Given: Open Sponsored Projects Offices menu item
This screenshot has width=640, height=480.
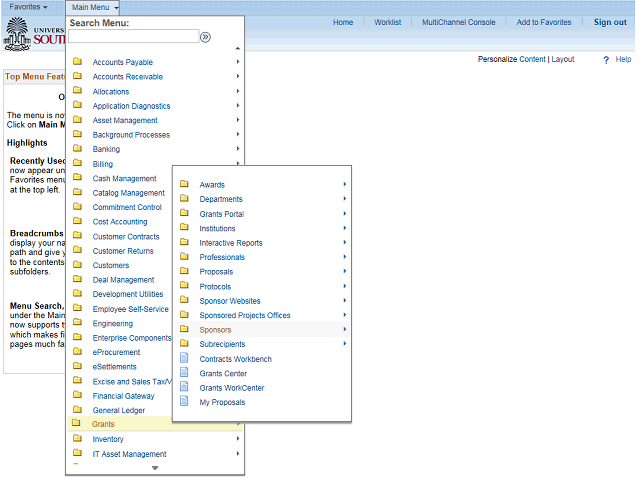Looking at the screenshot, I should 245,315.
